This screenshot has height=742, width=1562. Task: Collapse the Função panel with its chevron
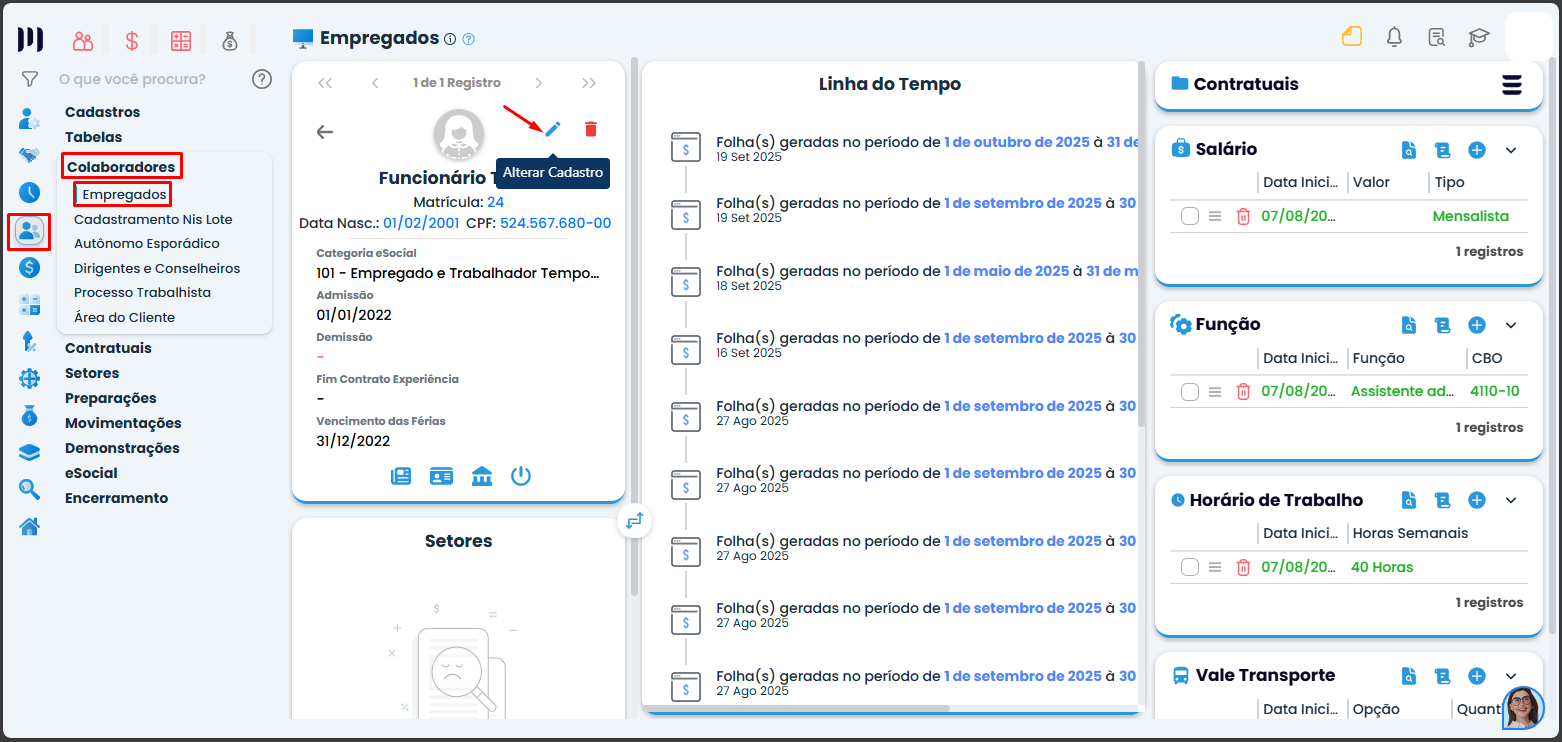click(1511, 325)
